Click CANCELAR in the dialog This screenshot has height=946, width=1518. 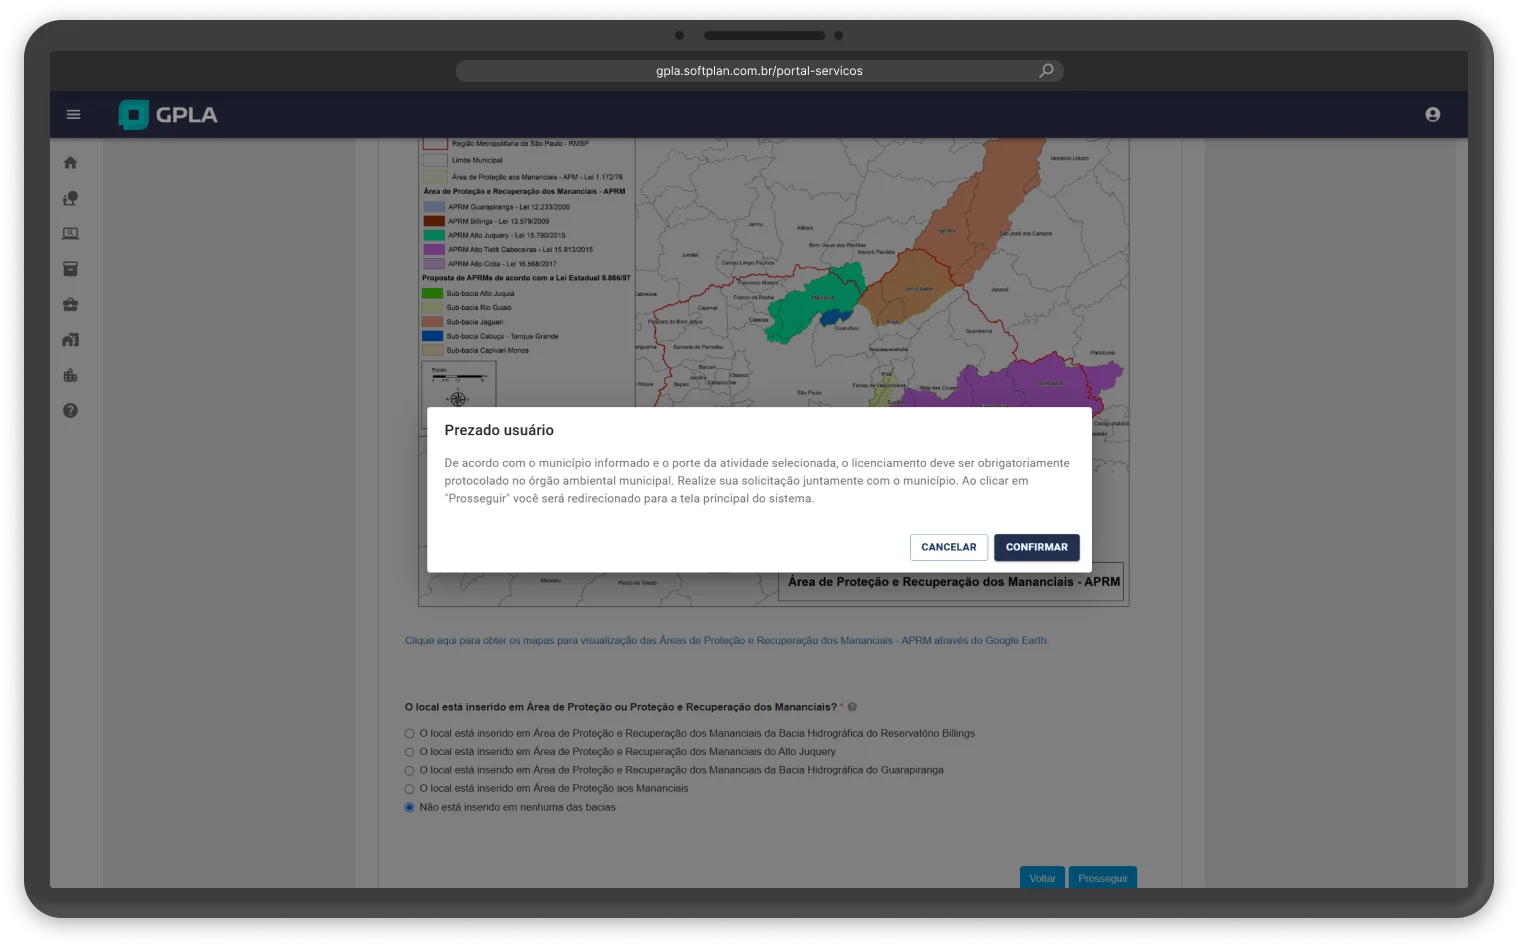tap(948, 547)
